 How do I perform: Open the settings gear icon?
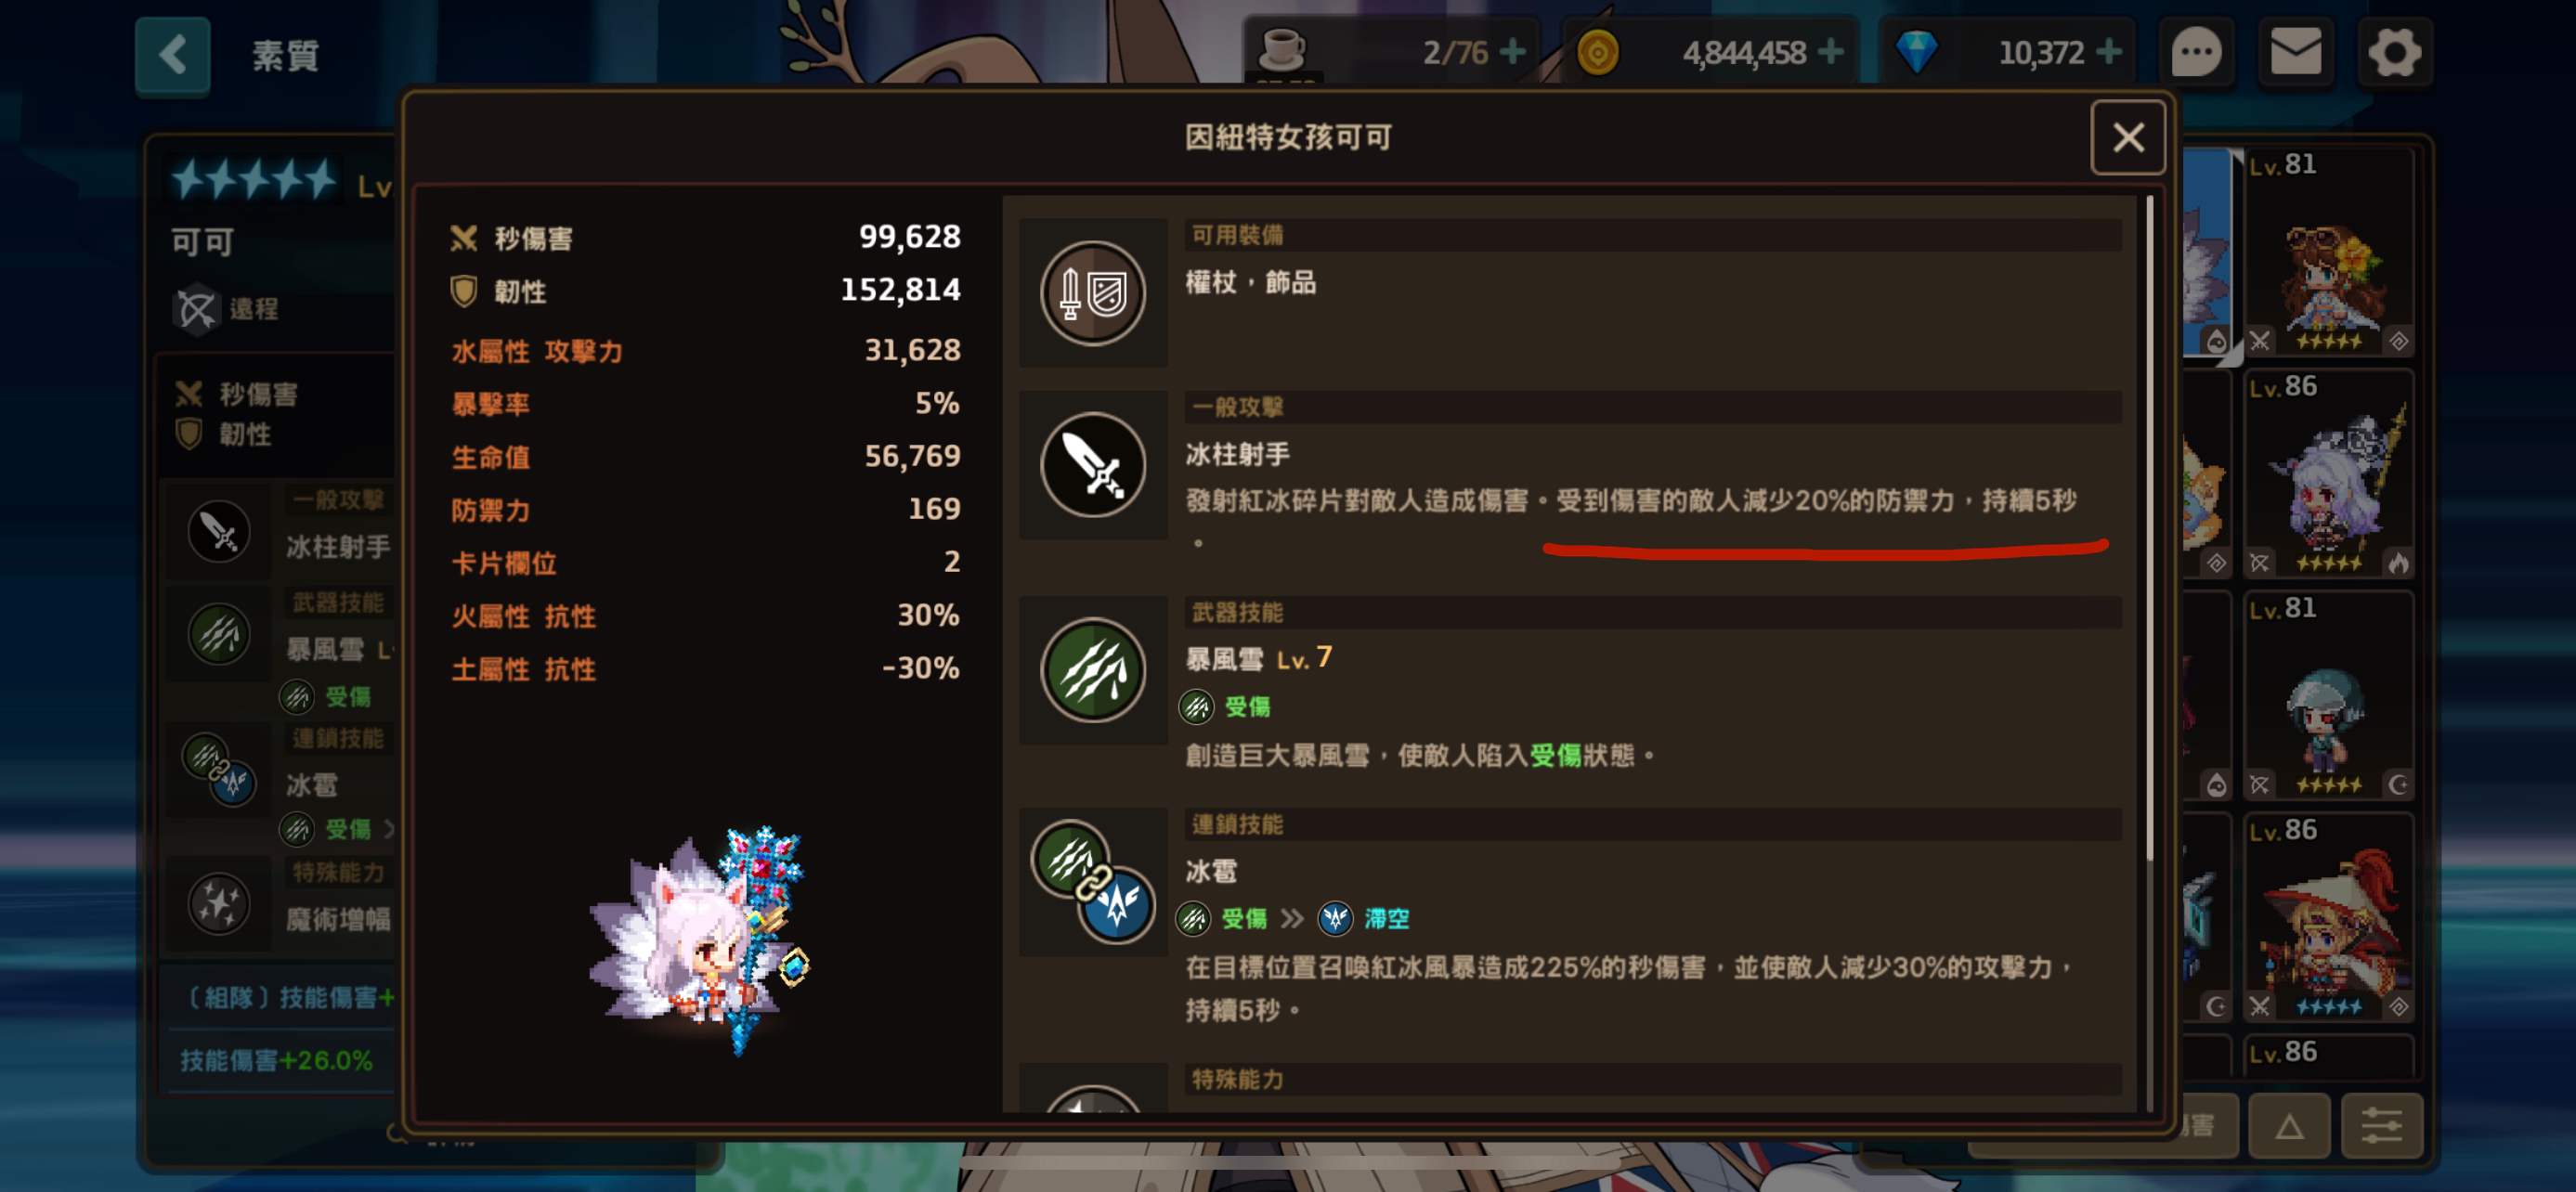pos(2395,53)
